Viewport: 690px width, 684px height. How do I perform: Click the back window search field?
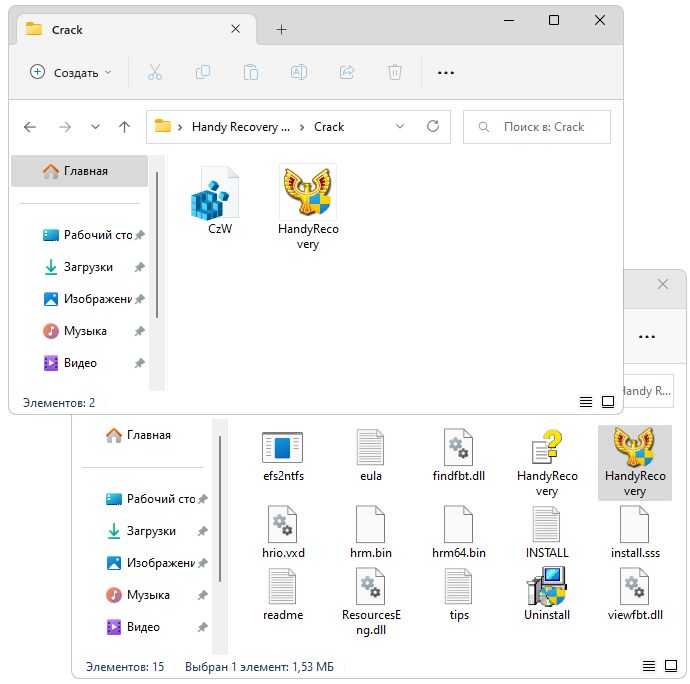(649, 391)
